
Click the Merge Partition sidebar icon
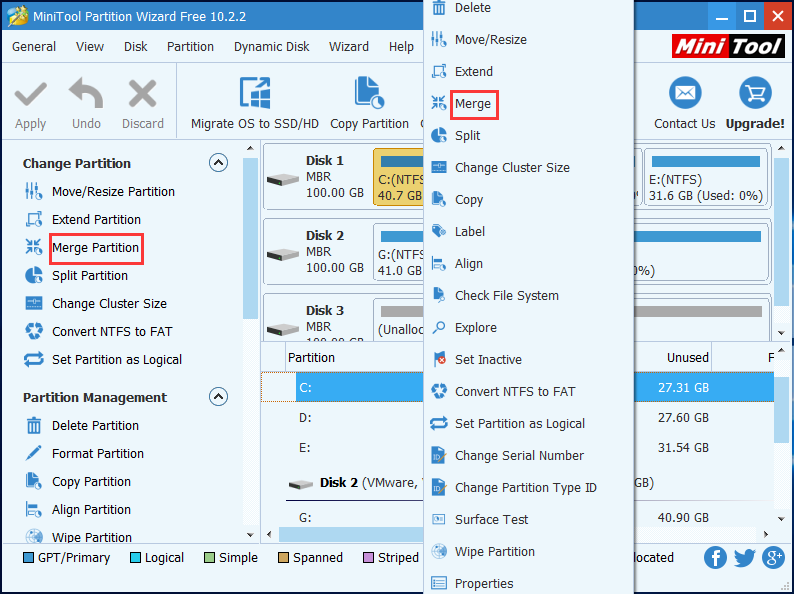[x=34, y=247]
